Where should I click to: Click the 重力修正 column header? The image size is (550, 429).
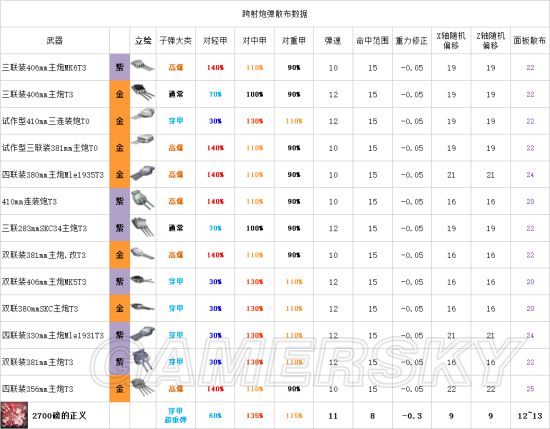(411, 40)
